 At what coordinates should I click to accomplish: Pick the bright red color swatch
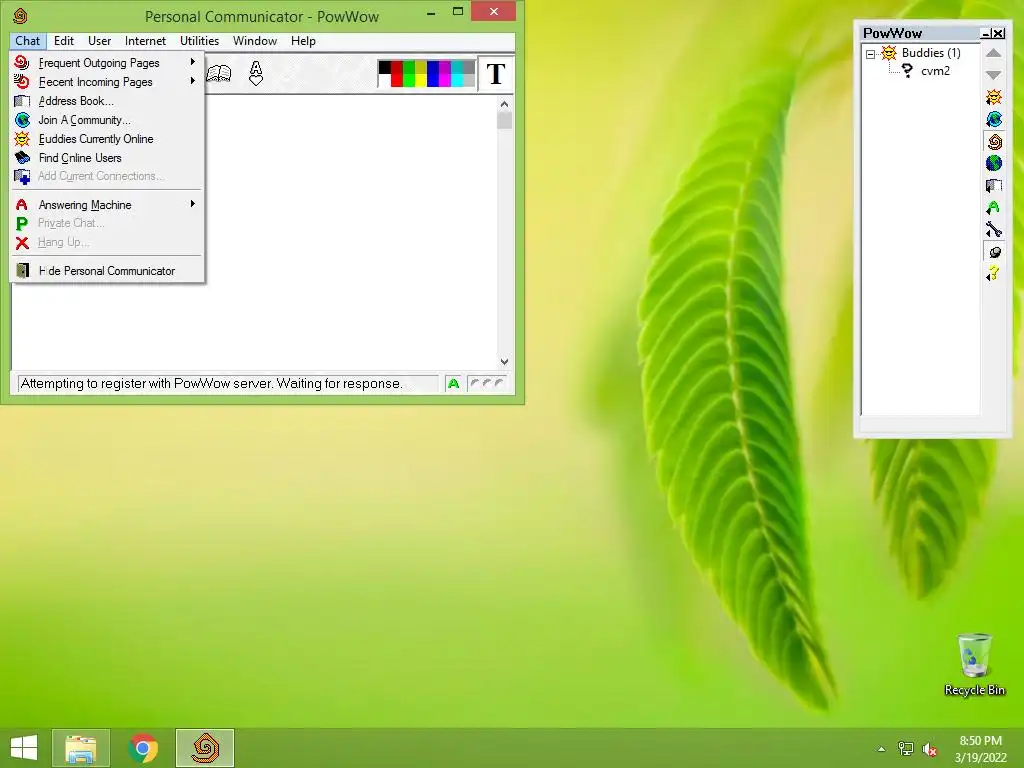pyautogui.click(x=396, y=80)
